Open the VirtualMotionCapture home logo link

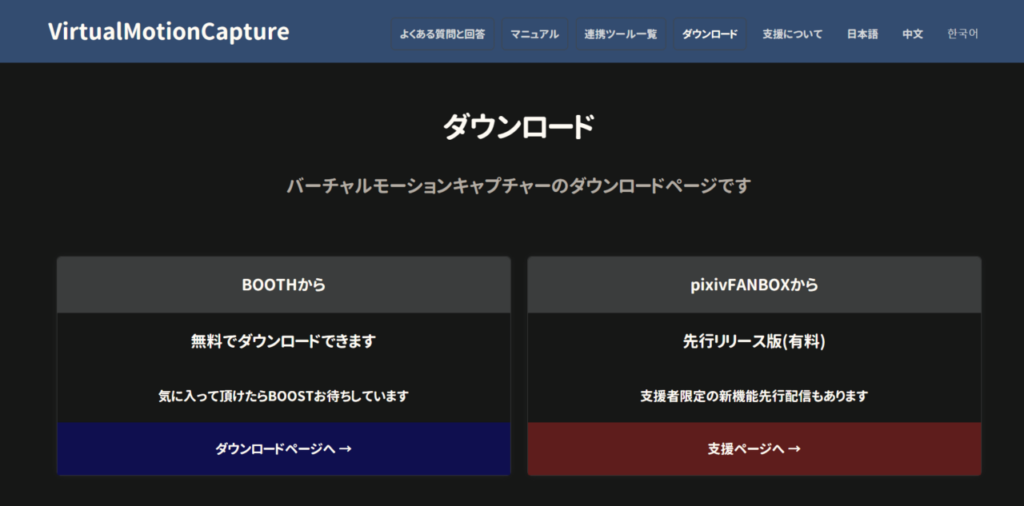click(168, 31)
